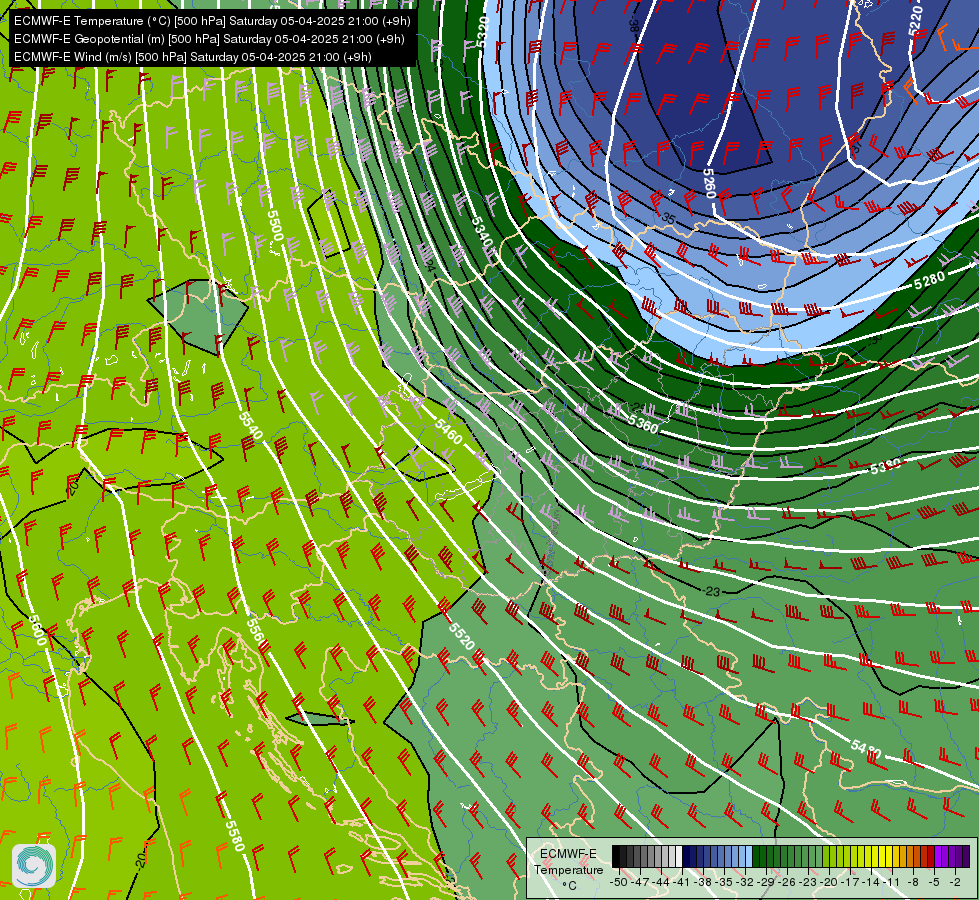The height and width of the screenshot is (900, 979).
Task: Click the 5220 geopotential contour label
Action: (x=916, y=21)
